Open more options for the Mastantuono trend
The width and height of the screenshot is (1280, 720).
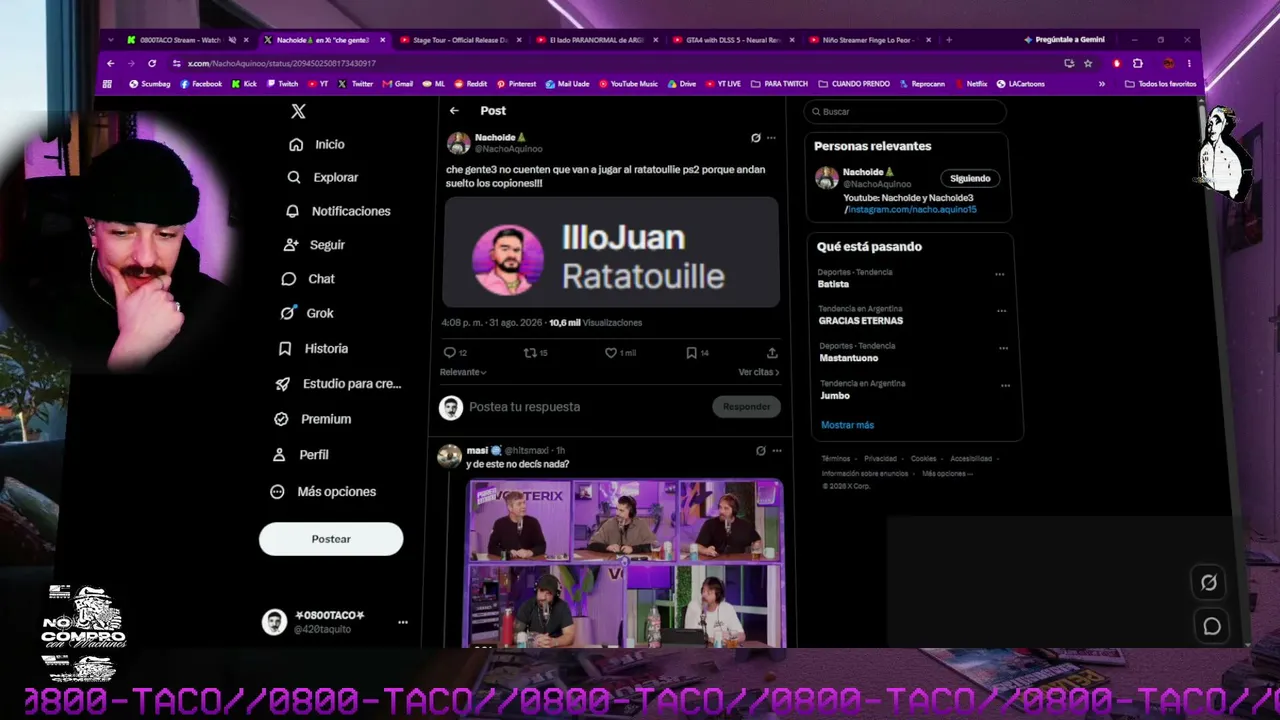[1003, 348]
